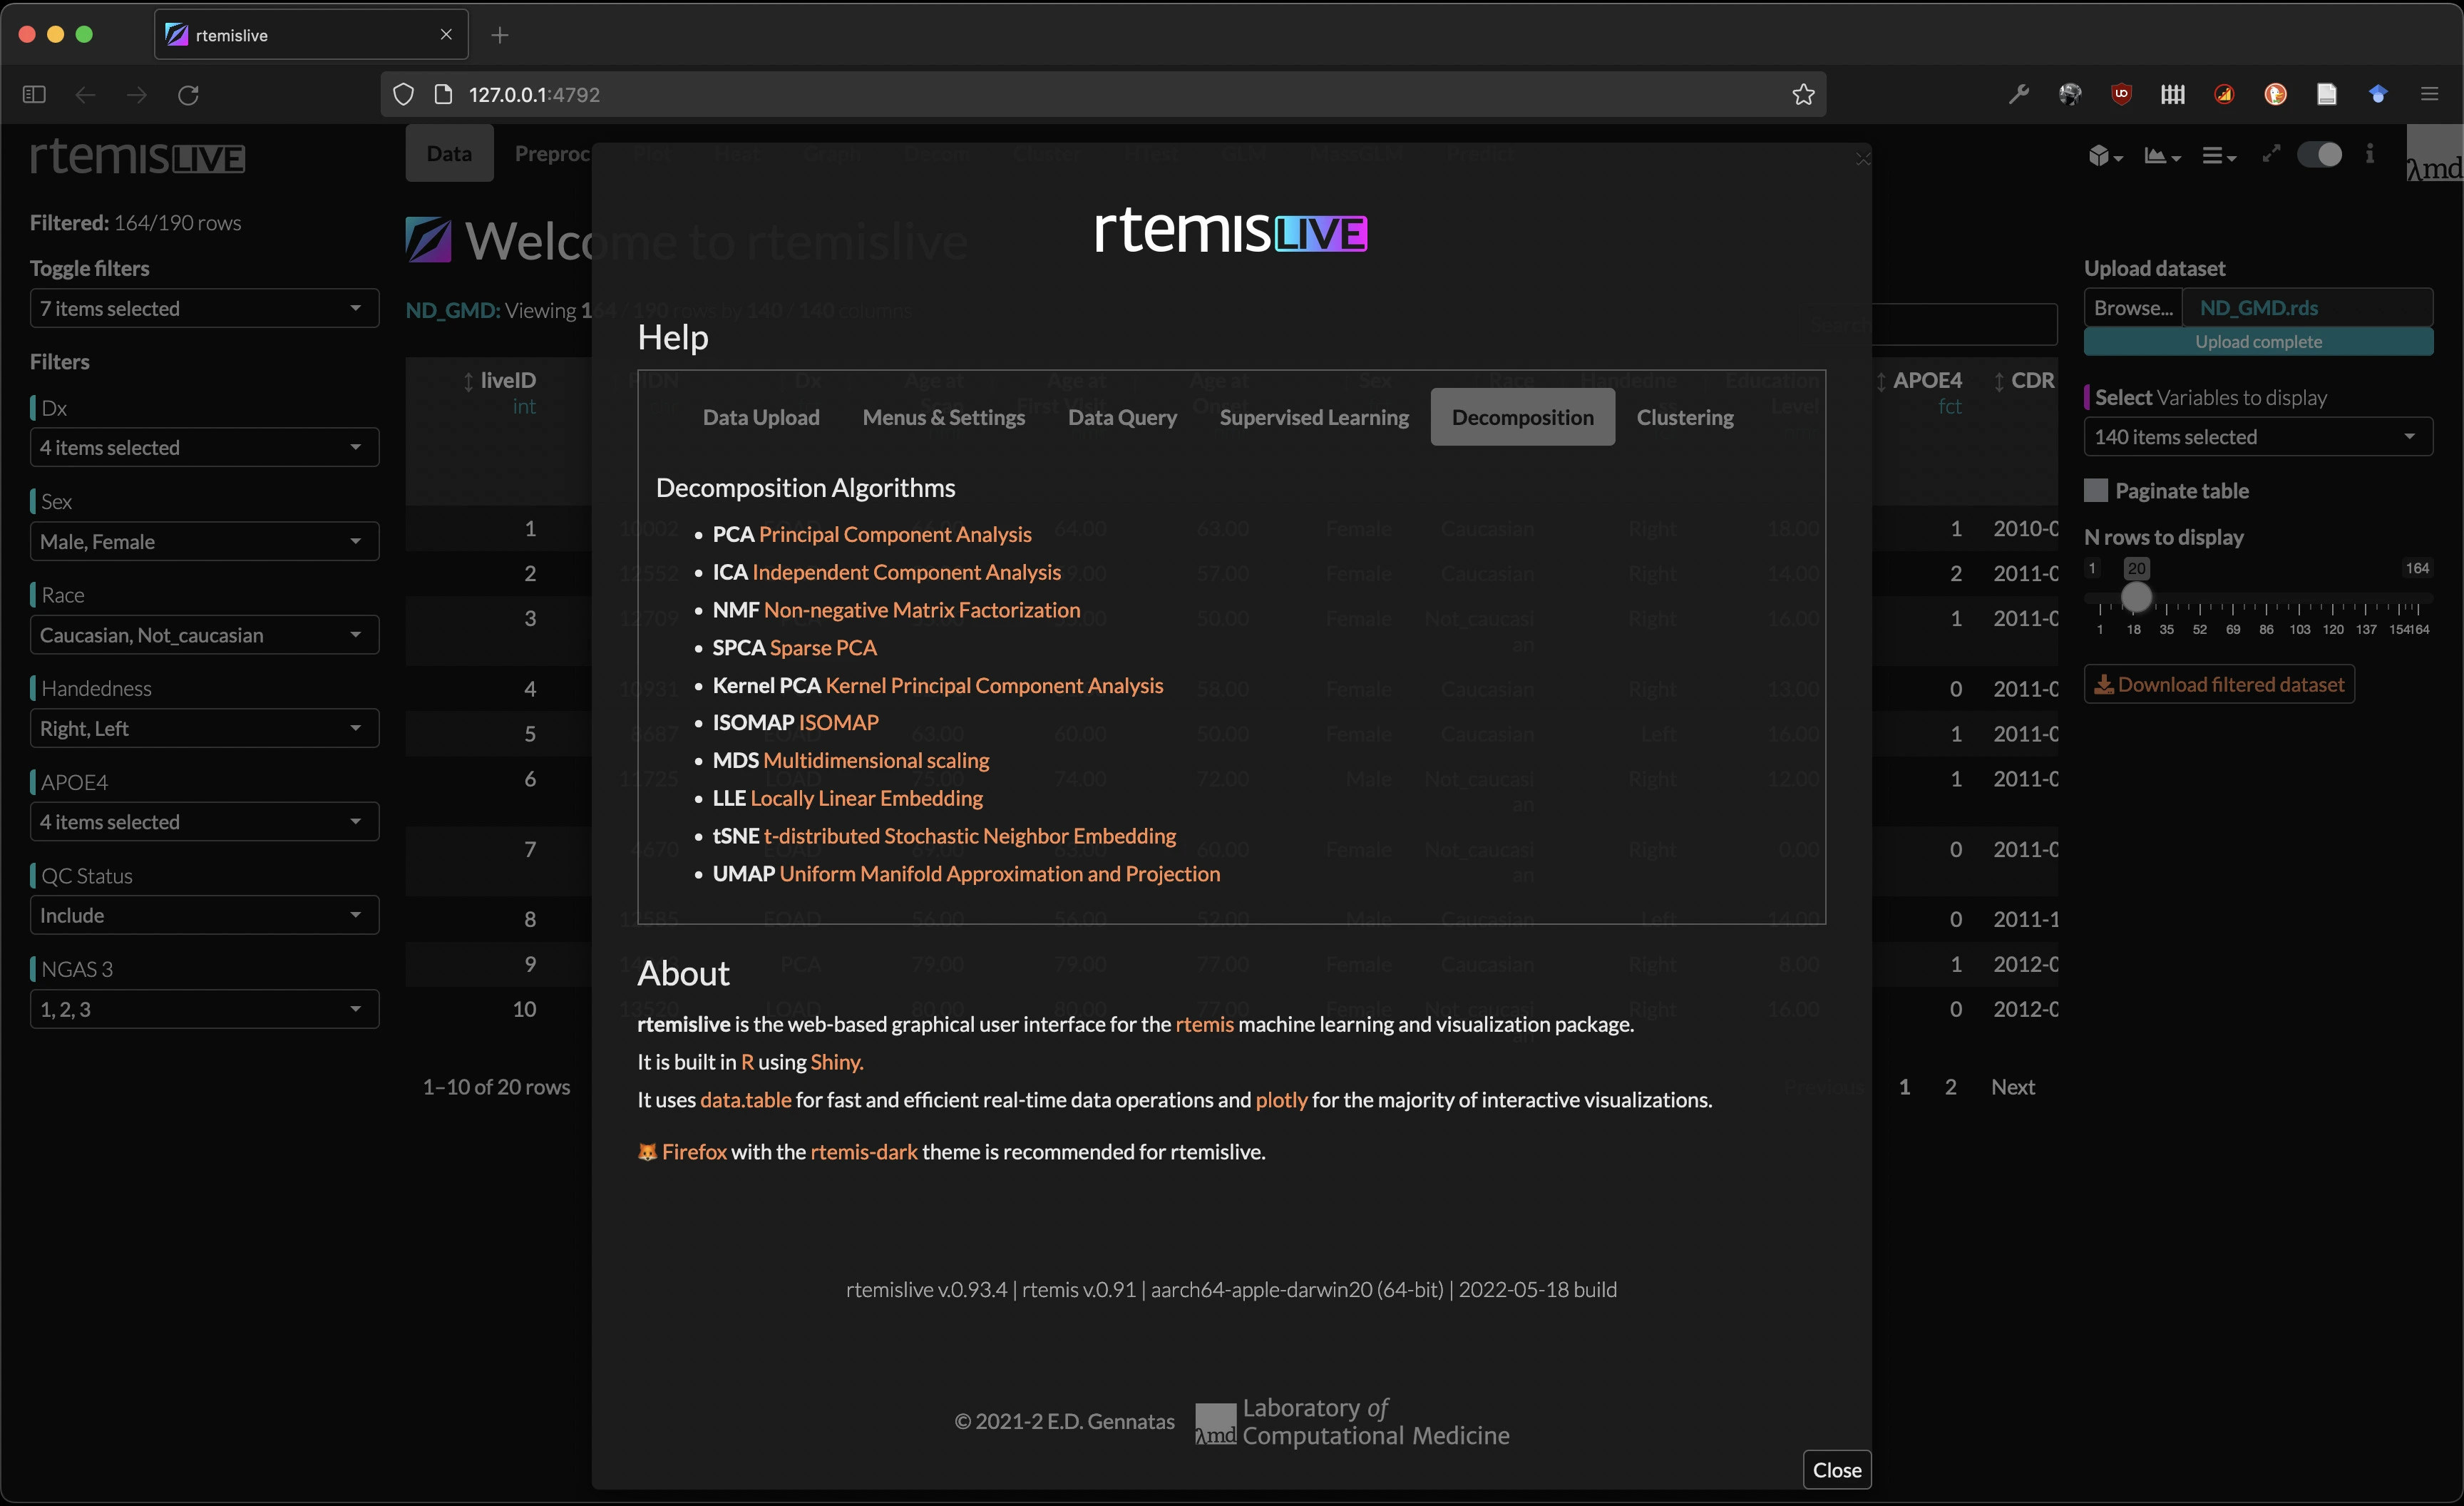Switch to the Data Query help tab
This screenshot has height=1506, width=2464.
tap(1122, 417)
